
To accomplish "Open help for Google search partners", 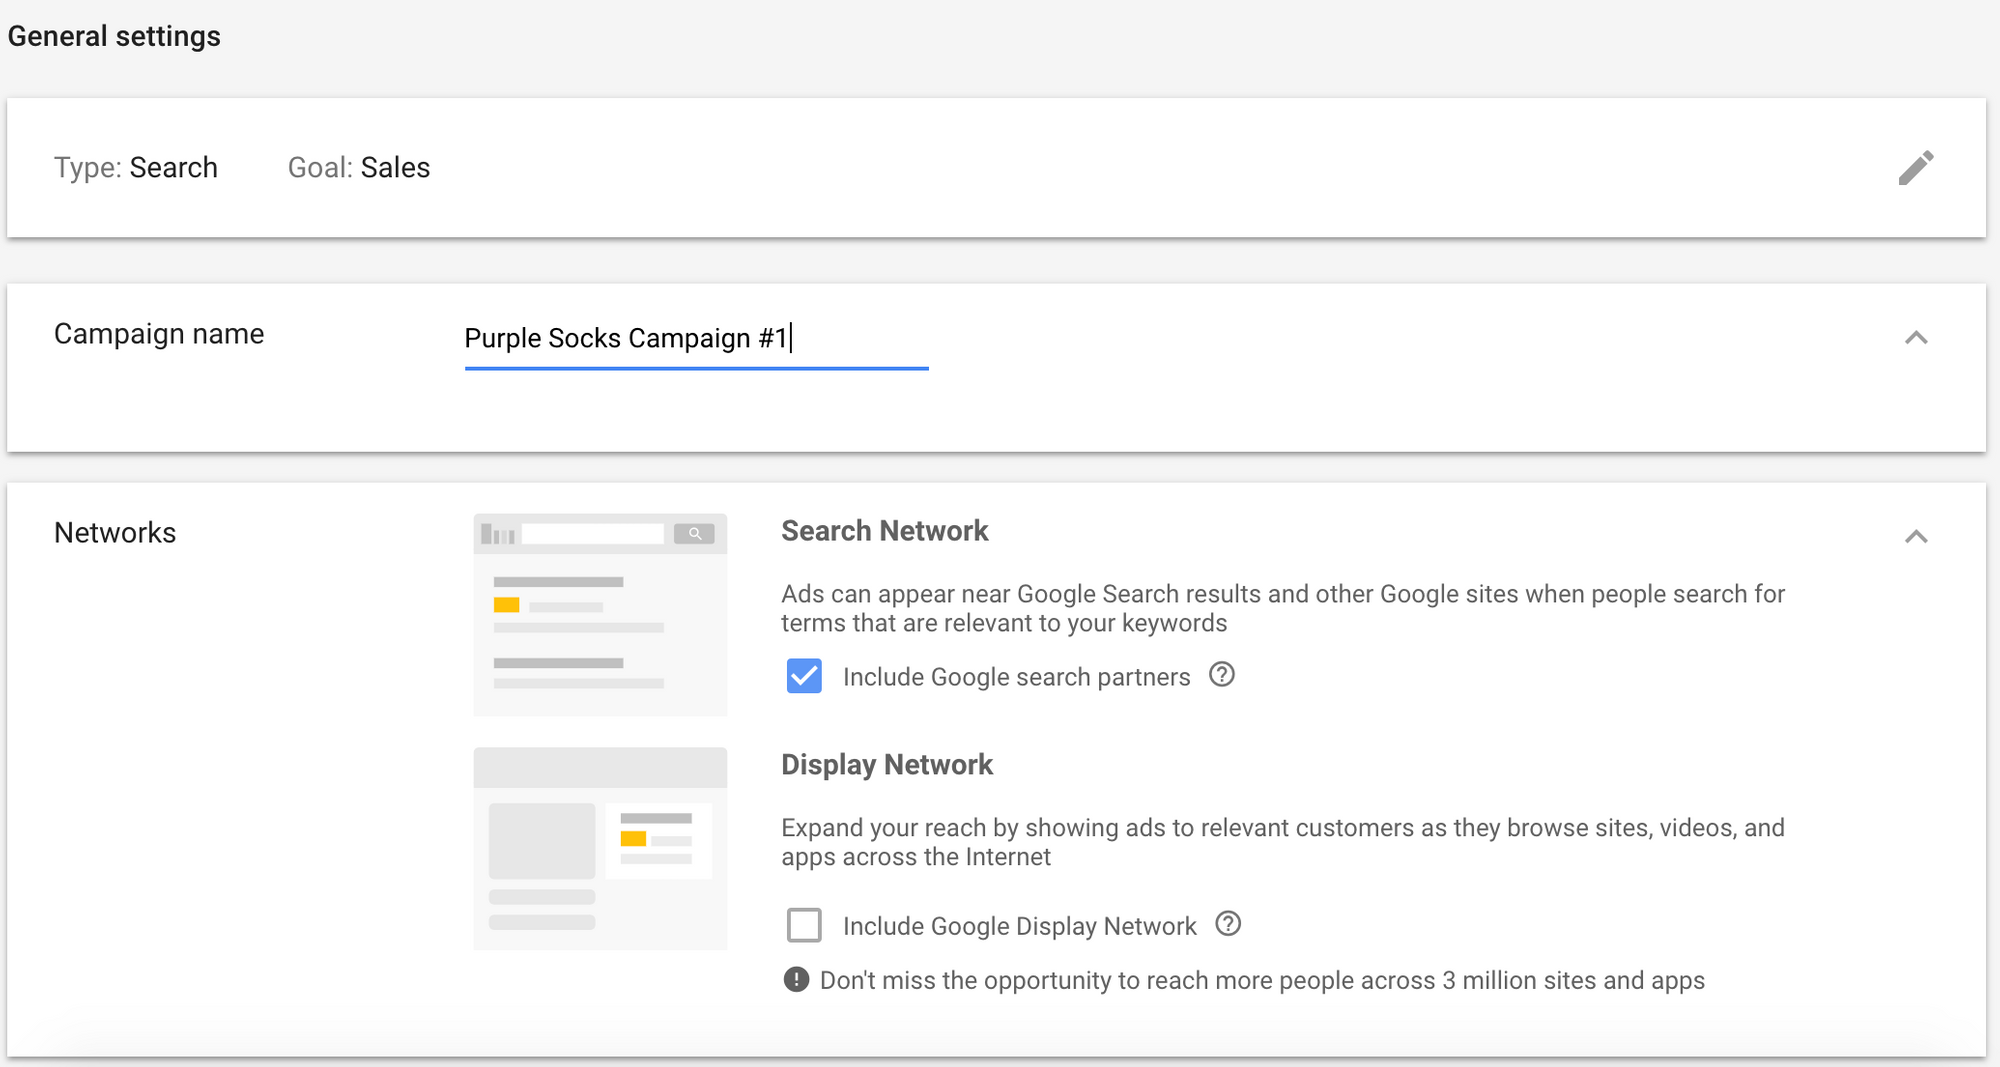I will [1221, 675].
